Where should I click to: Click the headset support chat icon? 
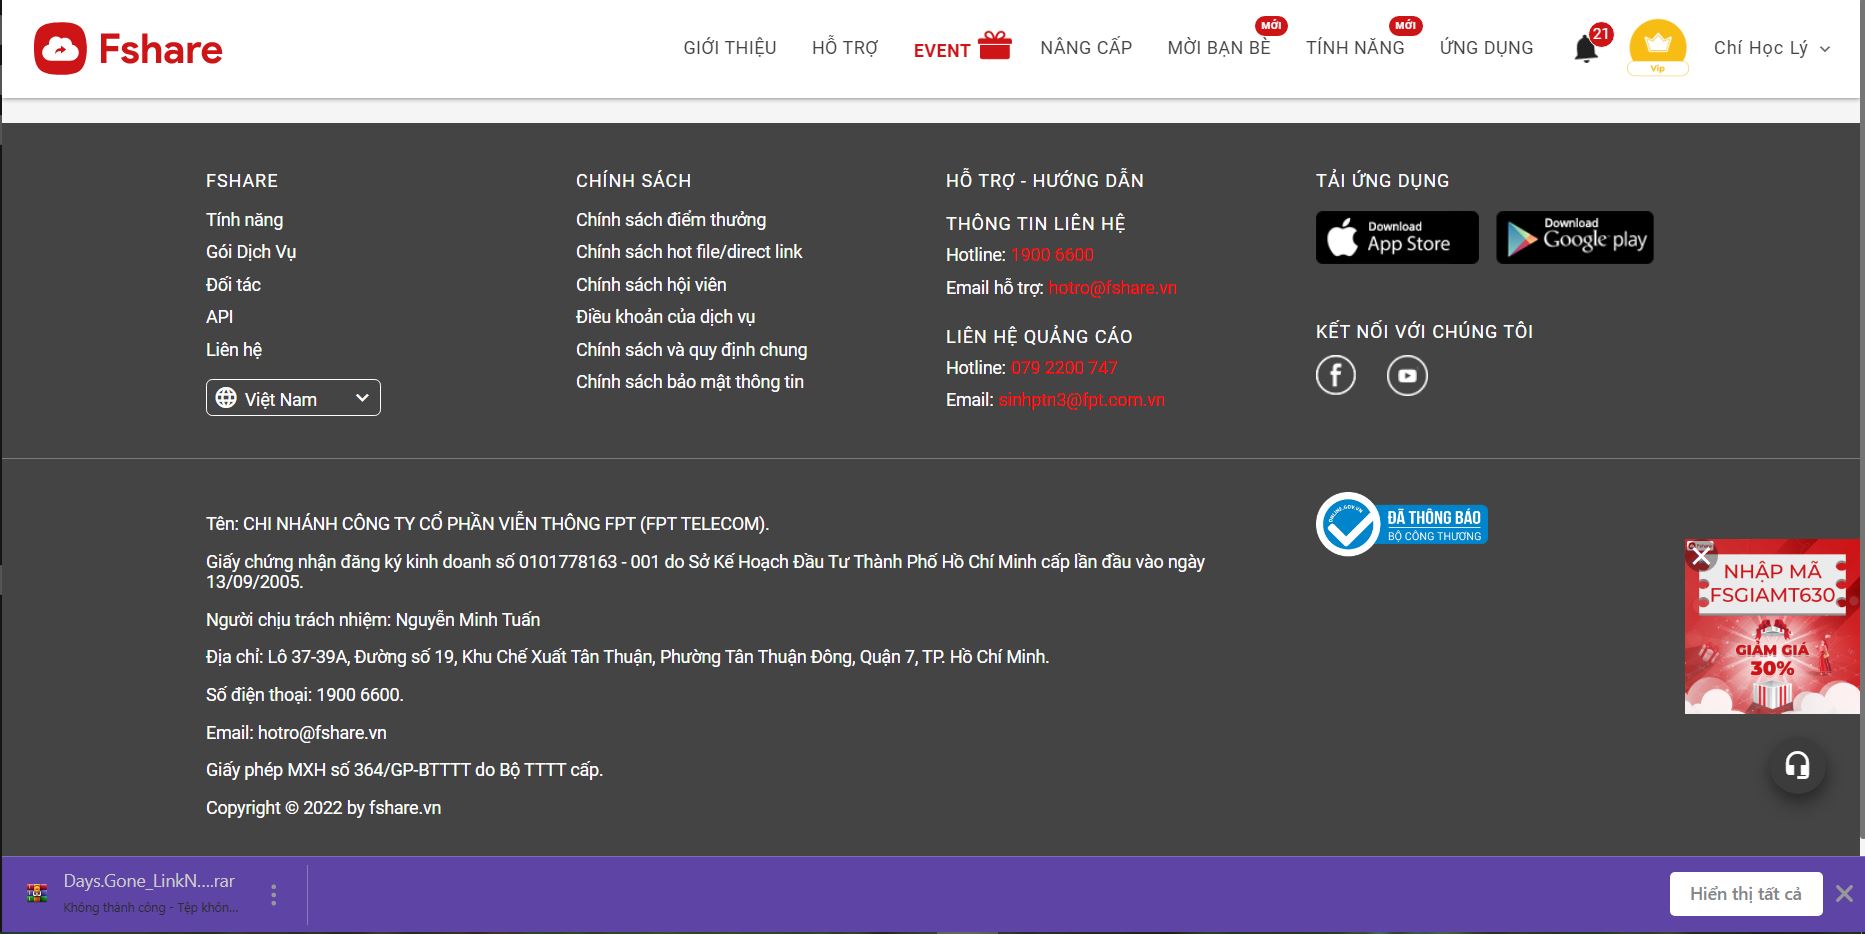pyautogui.click(x=1797, y=766)
